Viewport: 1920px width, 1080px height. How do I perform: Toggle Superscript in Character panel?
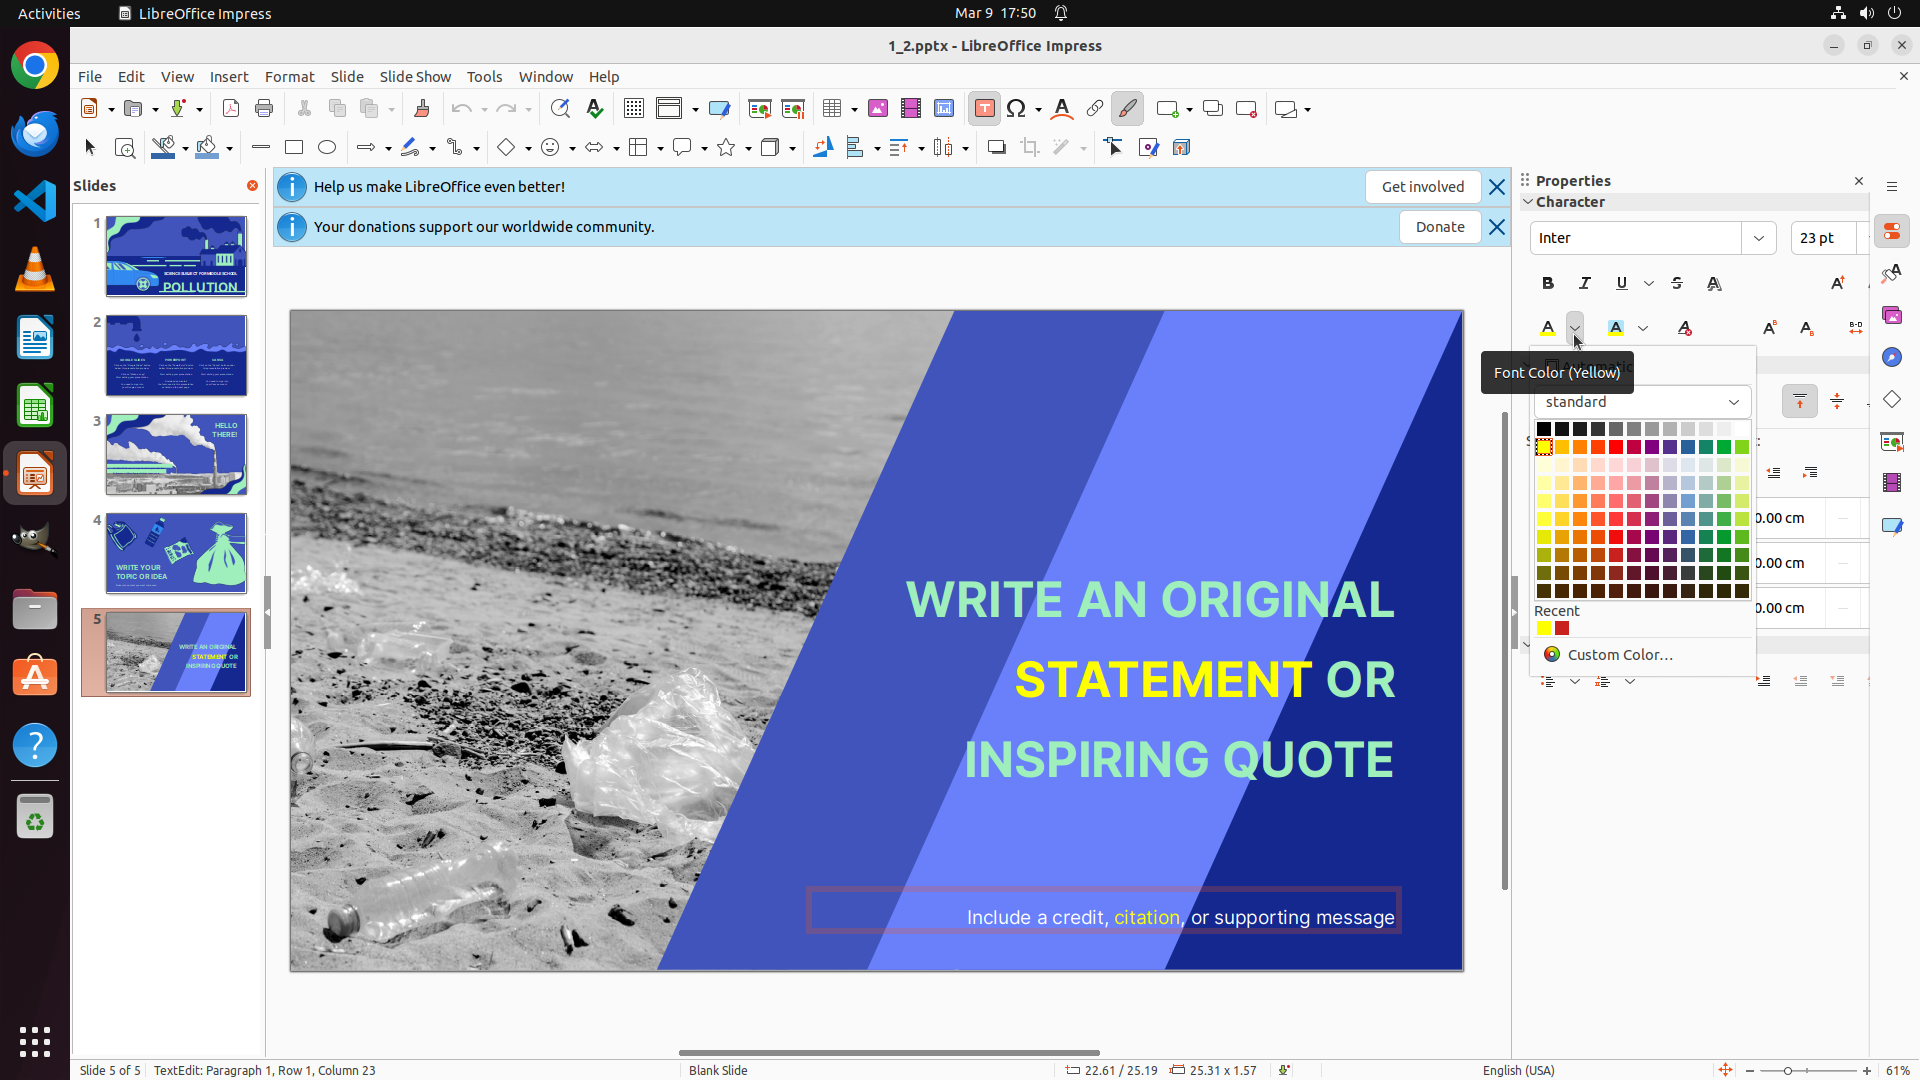point(1770,328)
